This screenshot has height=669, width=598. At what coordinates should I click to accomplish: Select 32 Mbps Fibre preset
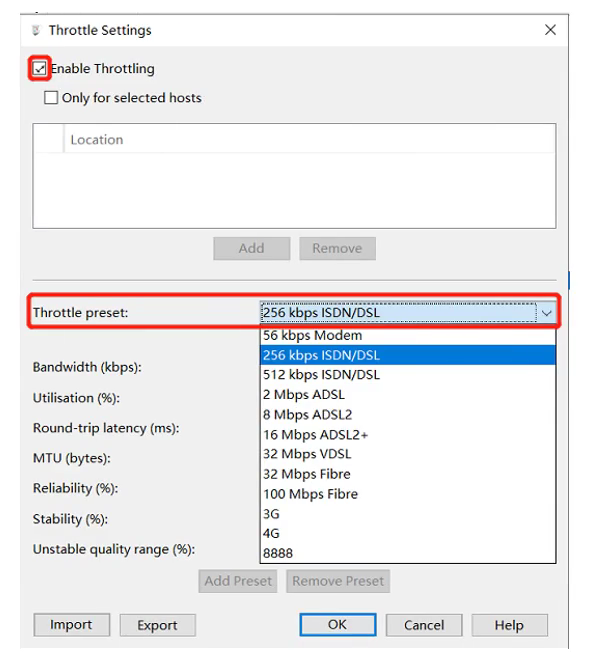tap(408, 474)
